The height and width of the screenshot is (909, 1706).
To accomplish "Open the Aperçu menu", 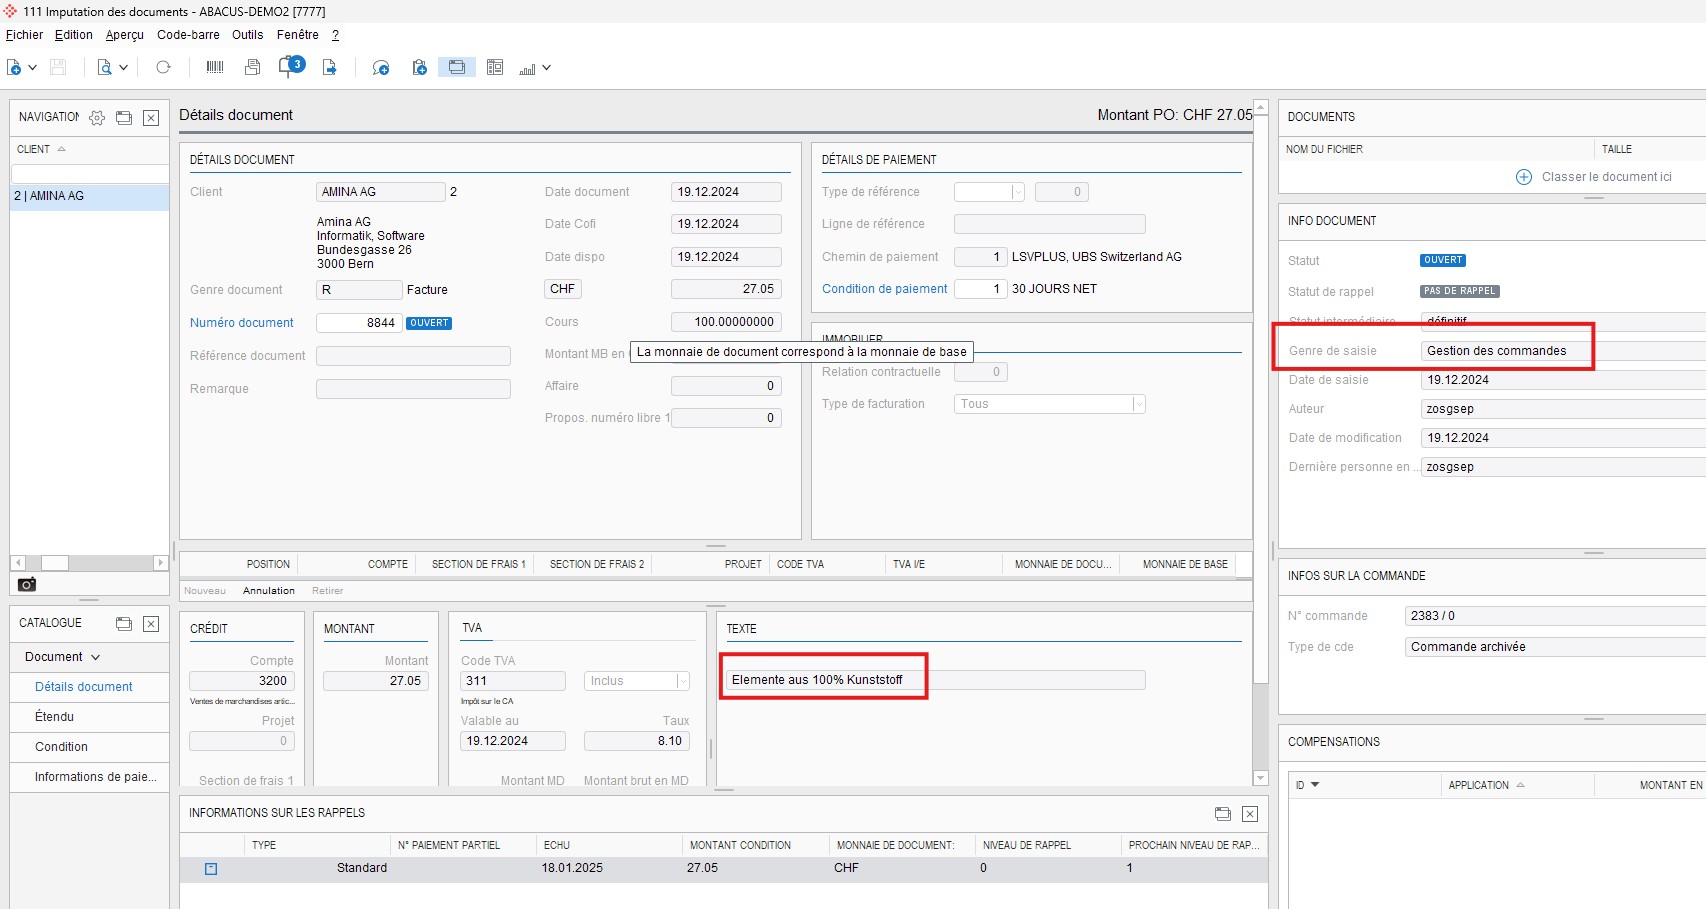I will point(125,35).
